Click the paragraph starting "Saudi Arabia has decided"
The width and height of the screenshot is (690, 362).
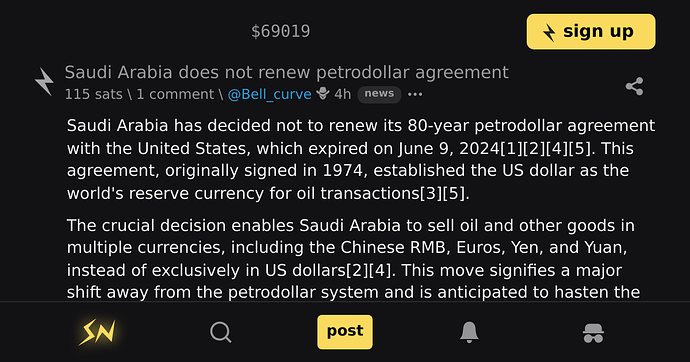click(361, 159)
